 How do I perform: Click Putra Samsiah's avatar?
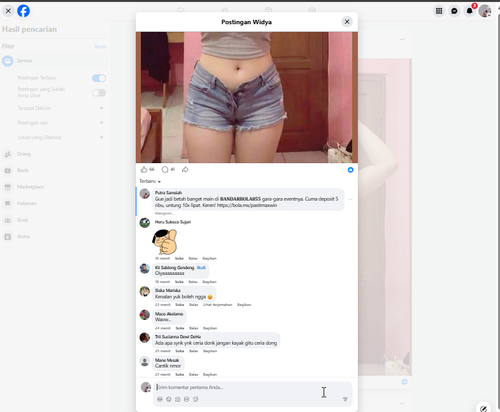(x=145, y=194)
